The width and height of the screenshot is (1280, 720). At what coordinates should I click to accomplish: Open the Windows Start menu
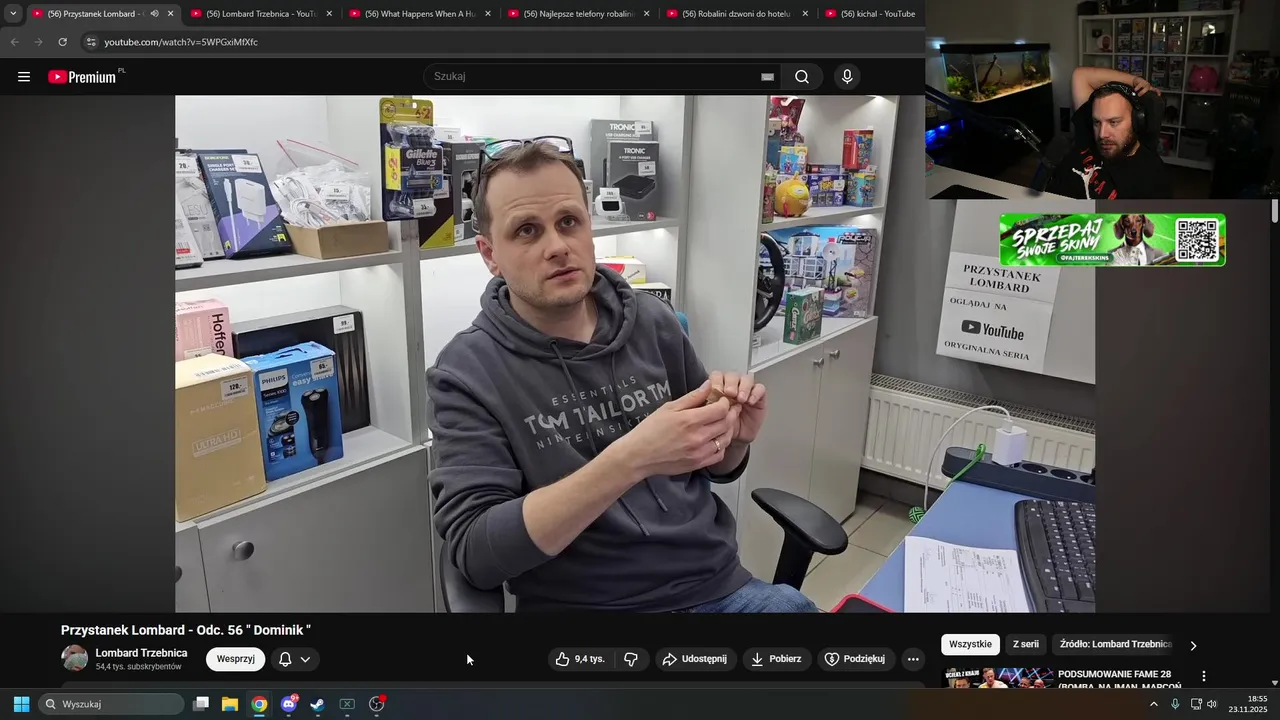(x=21, y=704)
